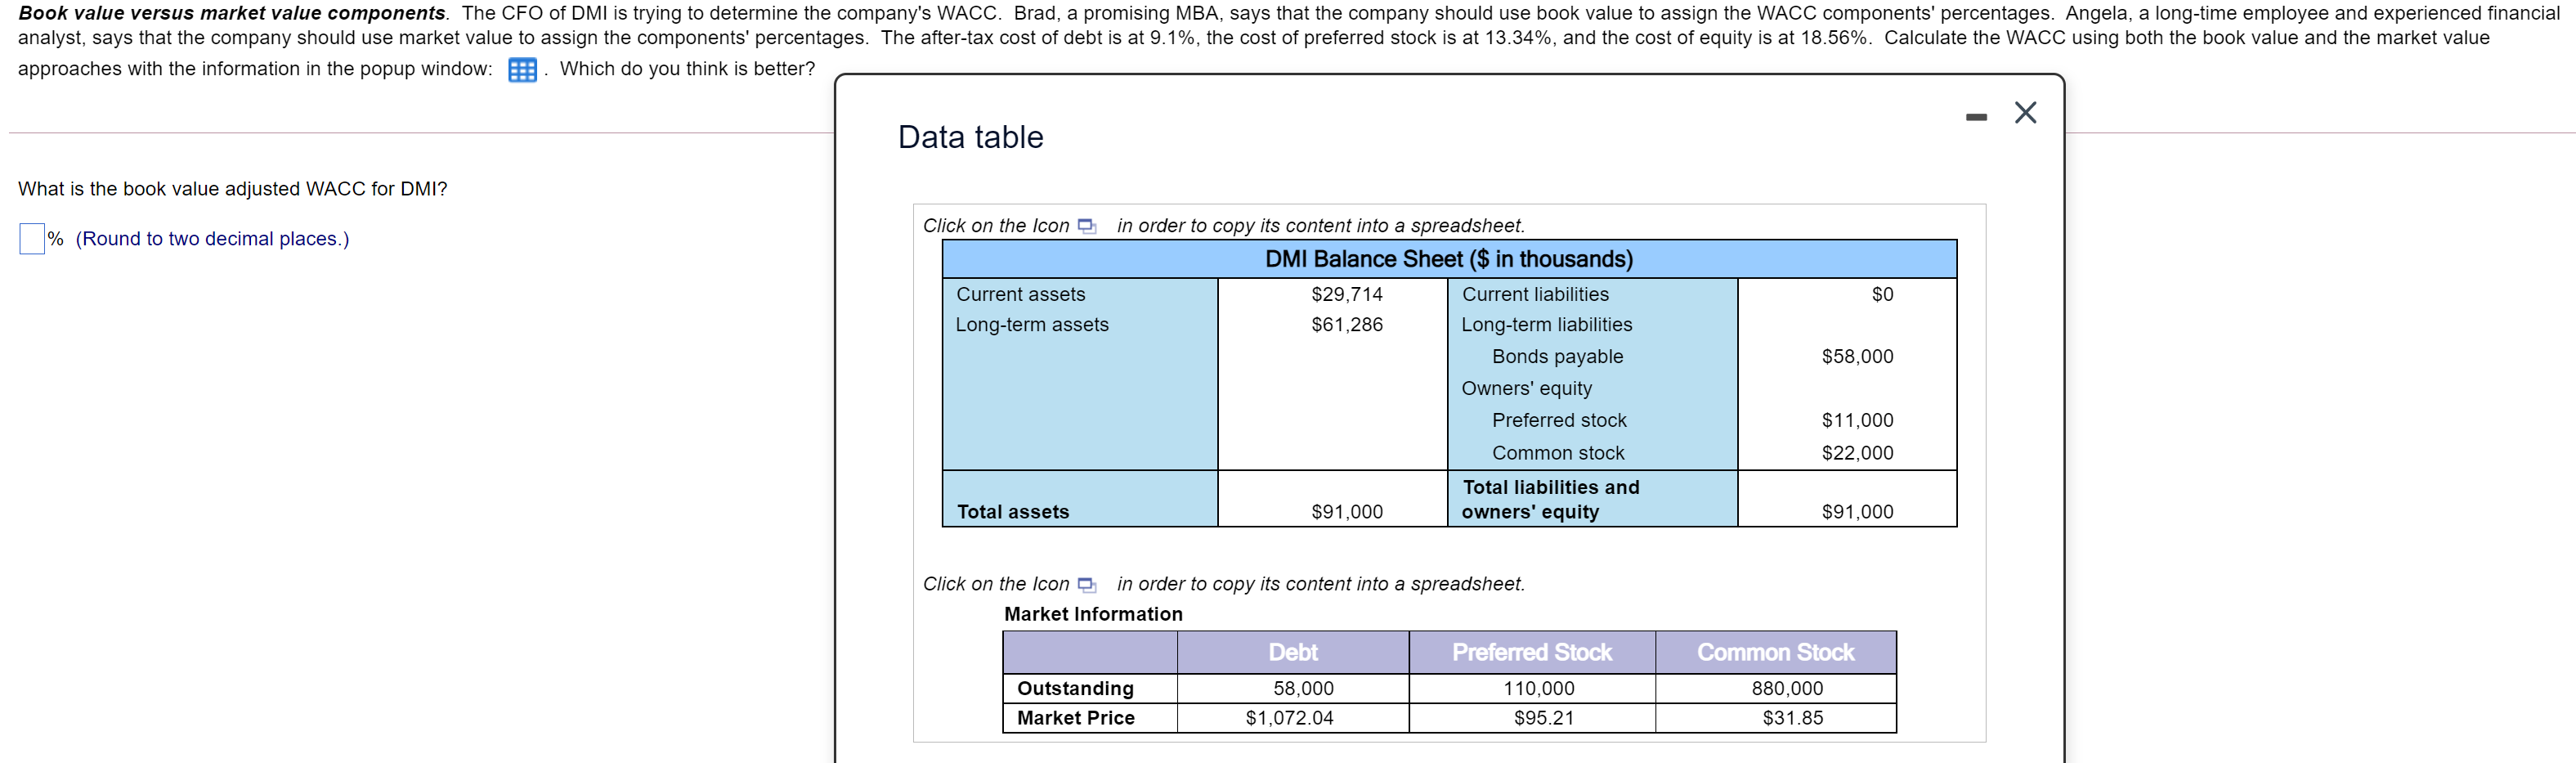Click the Current liabilities value $0
Image resolution: width=2576 pixels, height=763 pixels.
1882,294
